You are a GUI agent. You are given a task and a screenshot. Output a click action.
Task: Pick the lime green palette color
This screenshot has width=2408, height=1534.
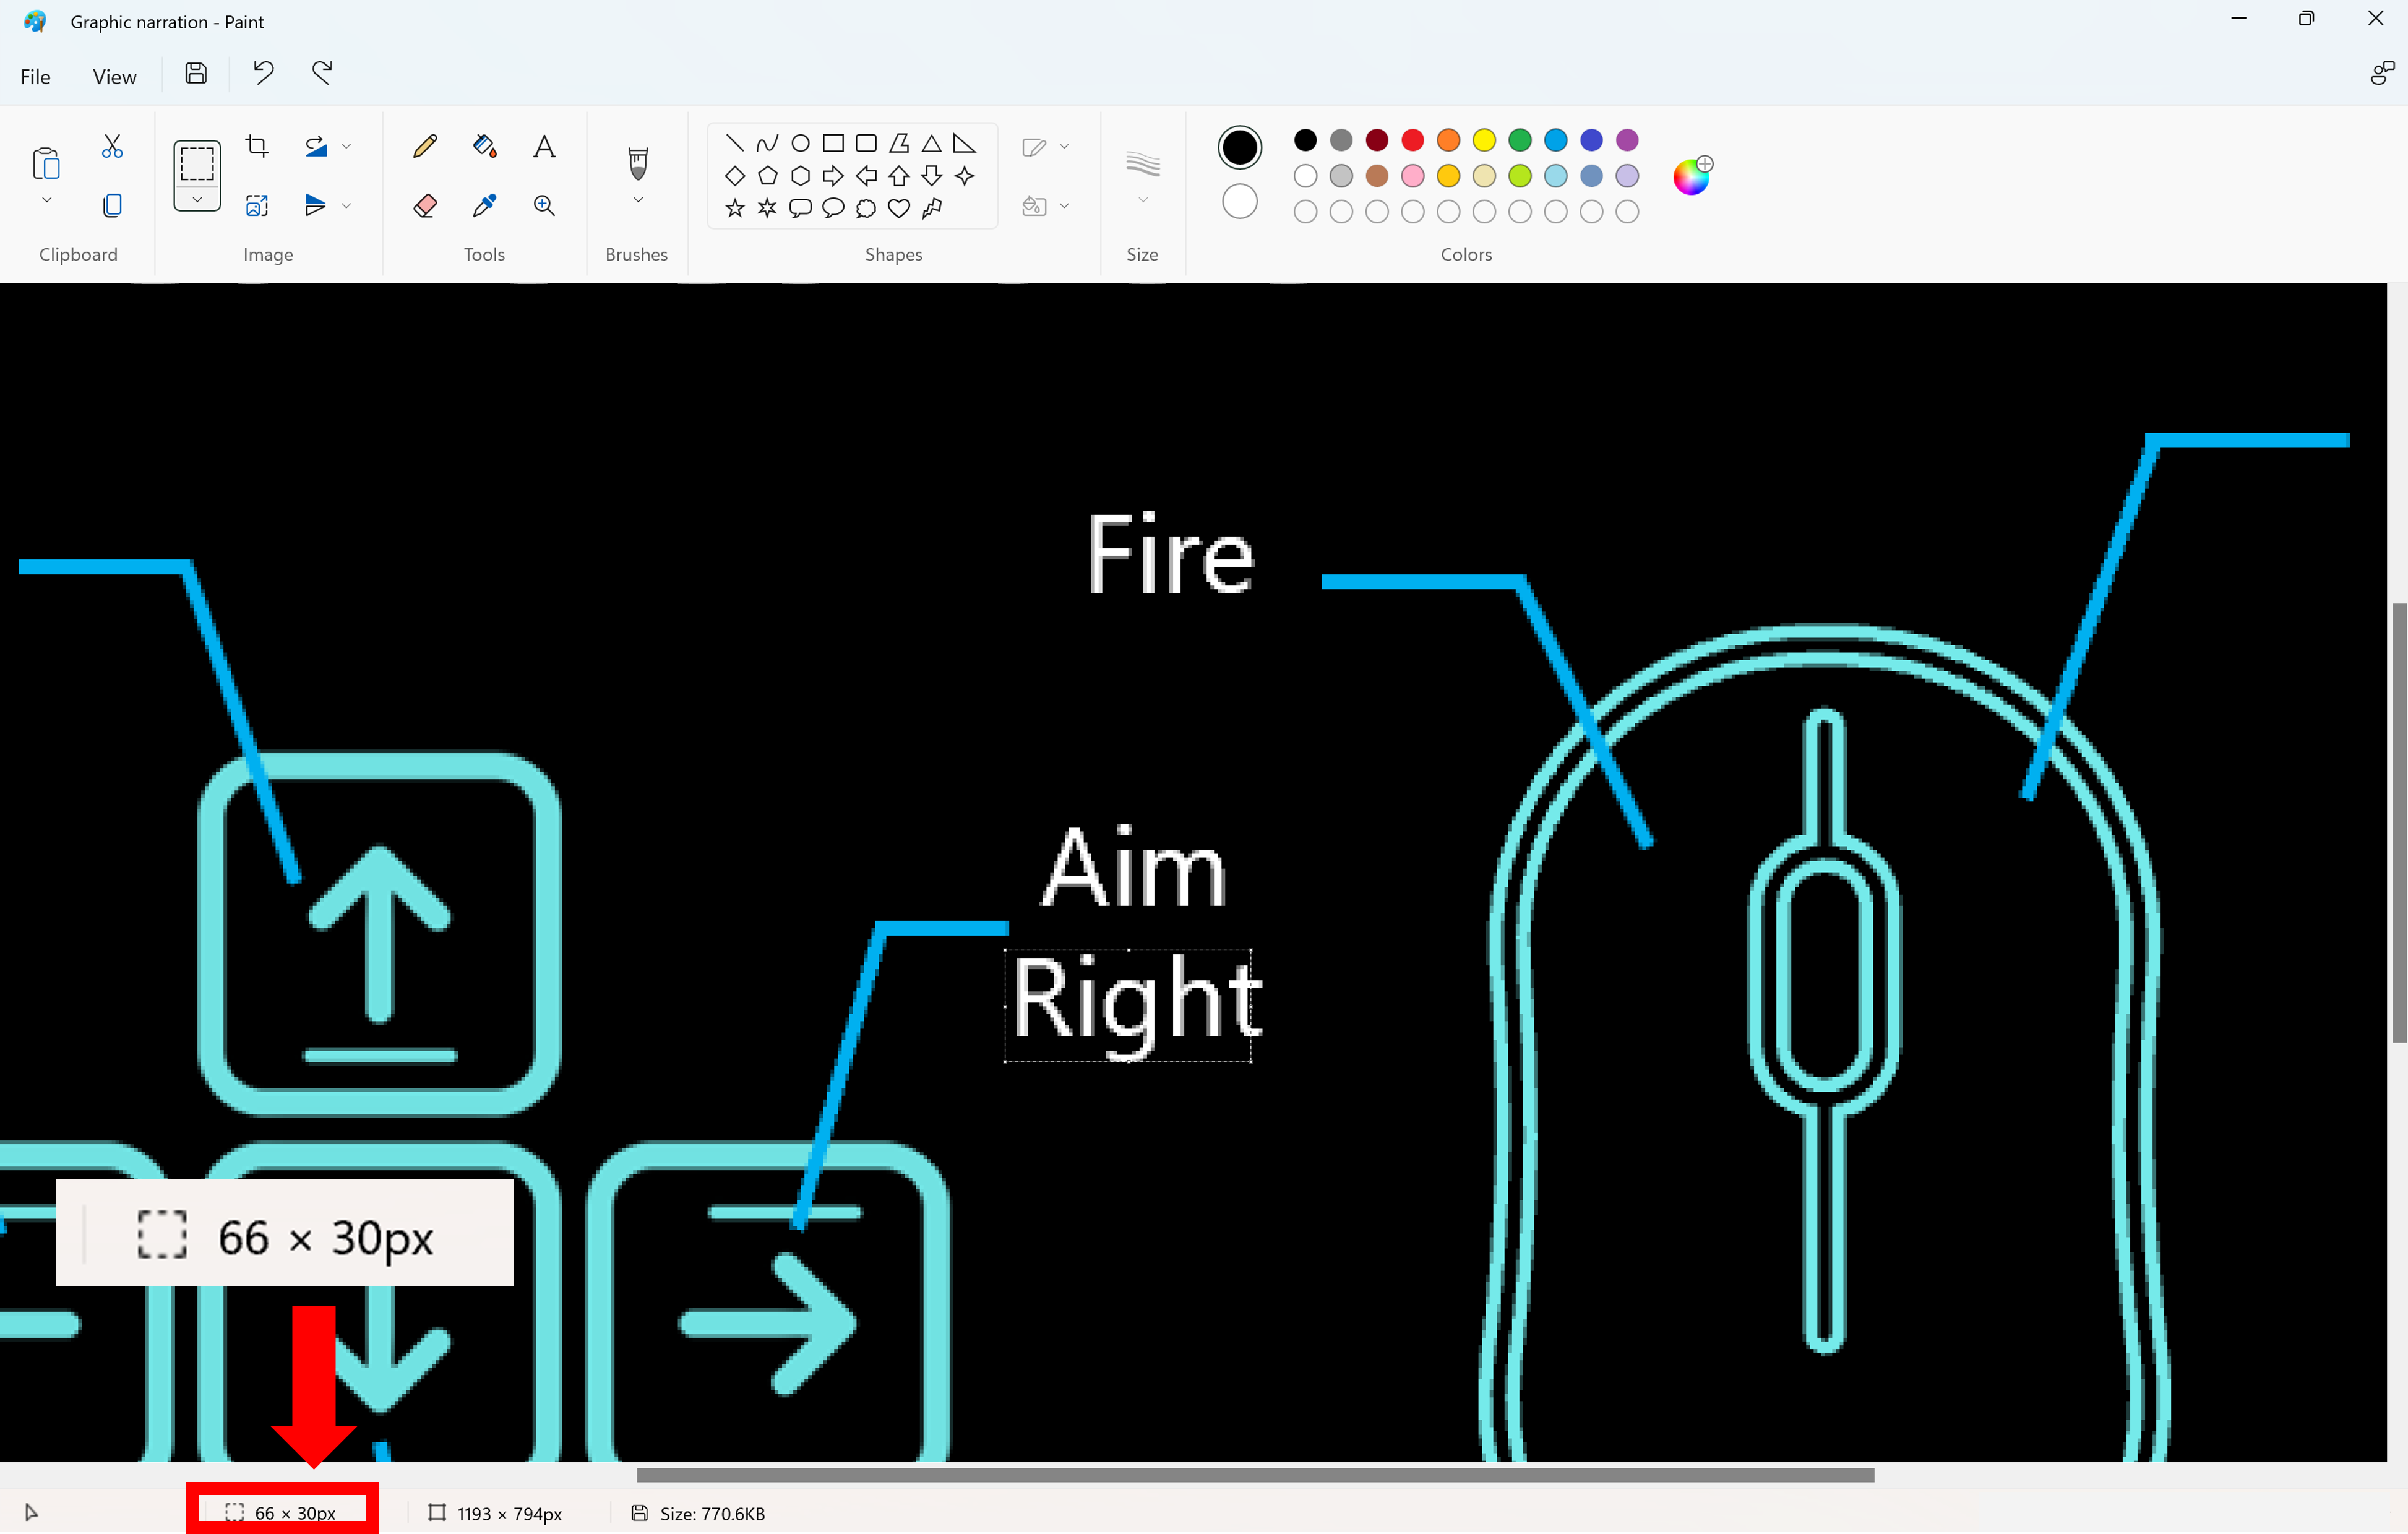coord(1520,176)
